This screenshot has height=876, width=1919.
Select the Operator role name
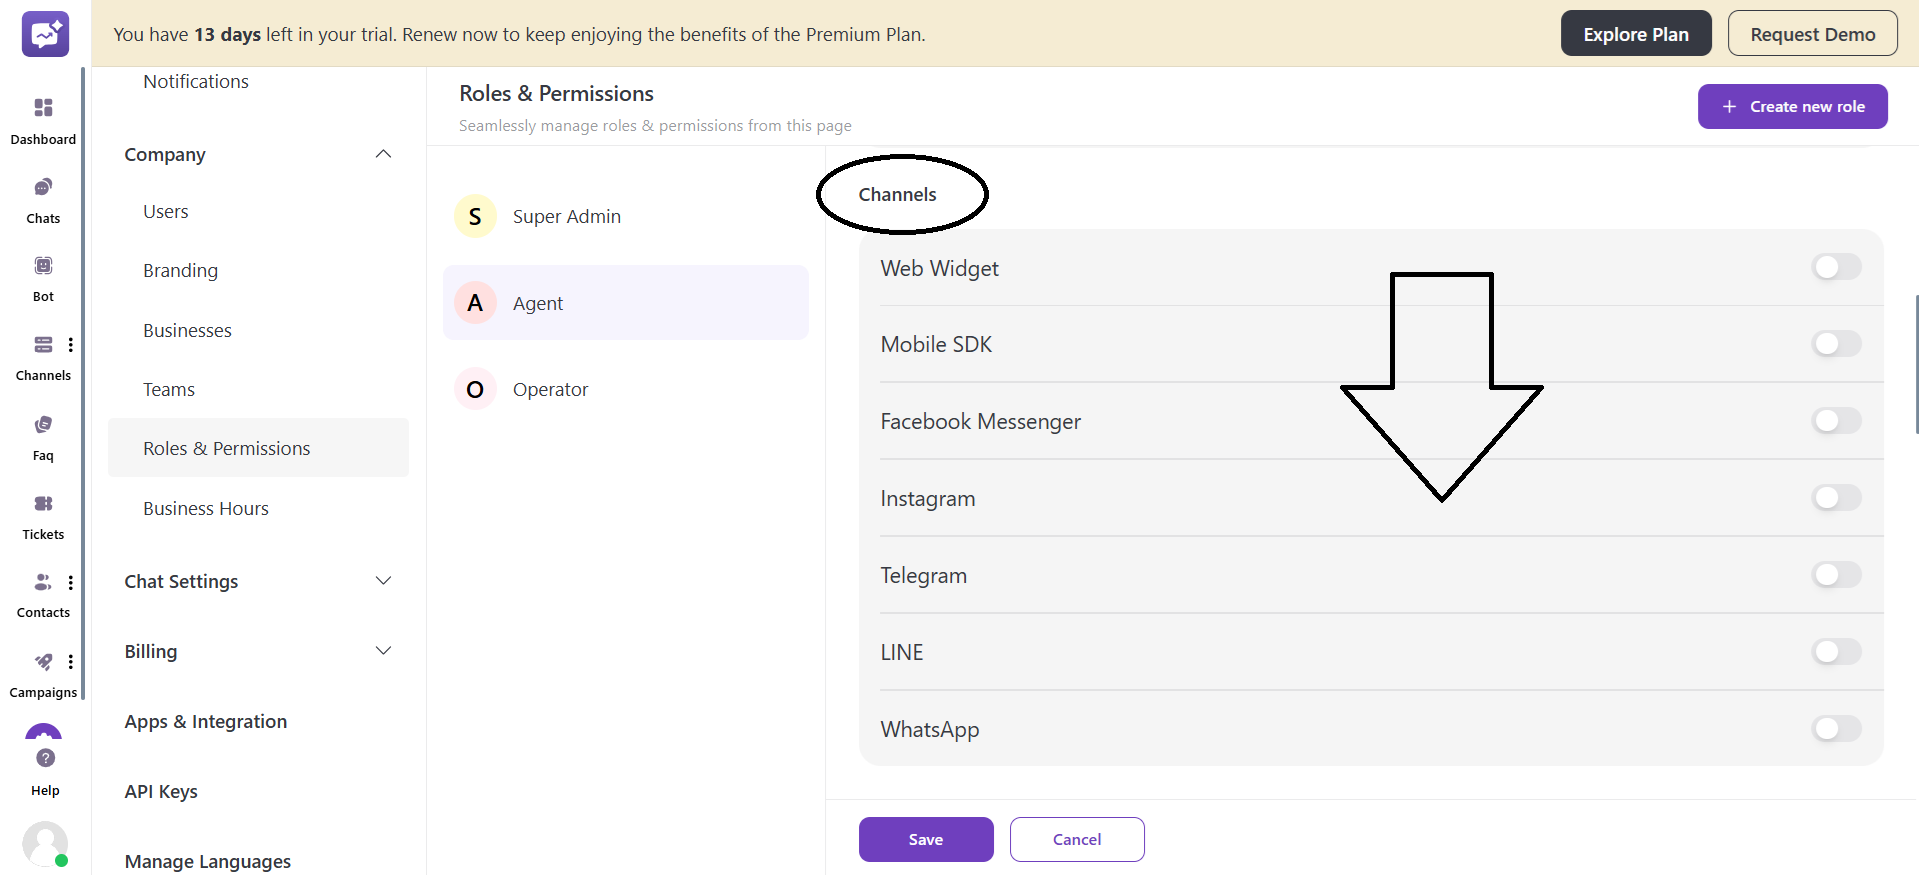coord(550,389)
